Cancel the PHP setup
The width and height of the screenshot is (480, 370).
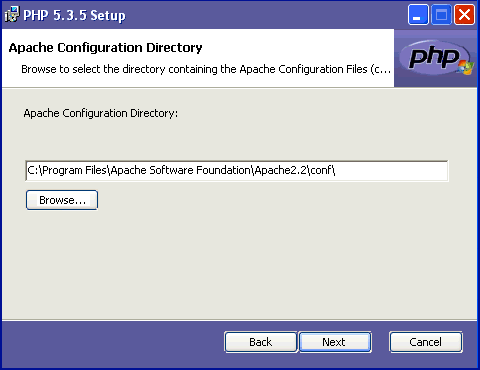426,342
